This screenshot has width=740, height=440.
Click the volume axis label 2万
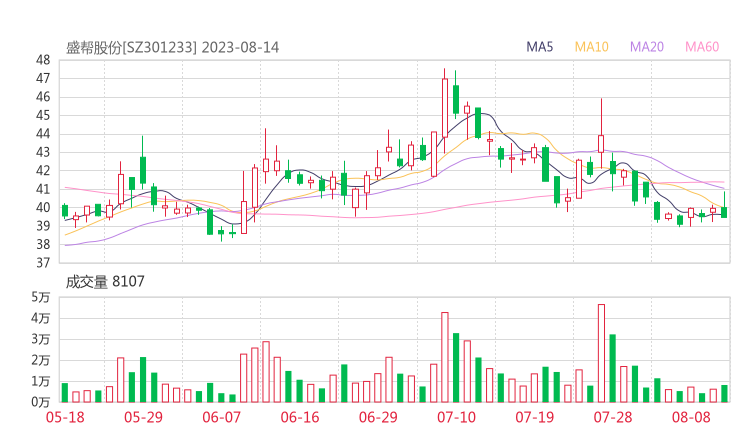click(x=41, y=360)
